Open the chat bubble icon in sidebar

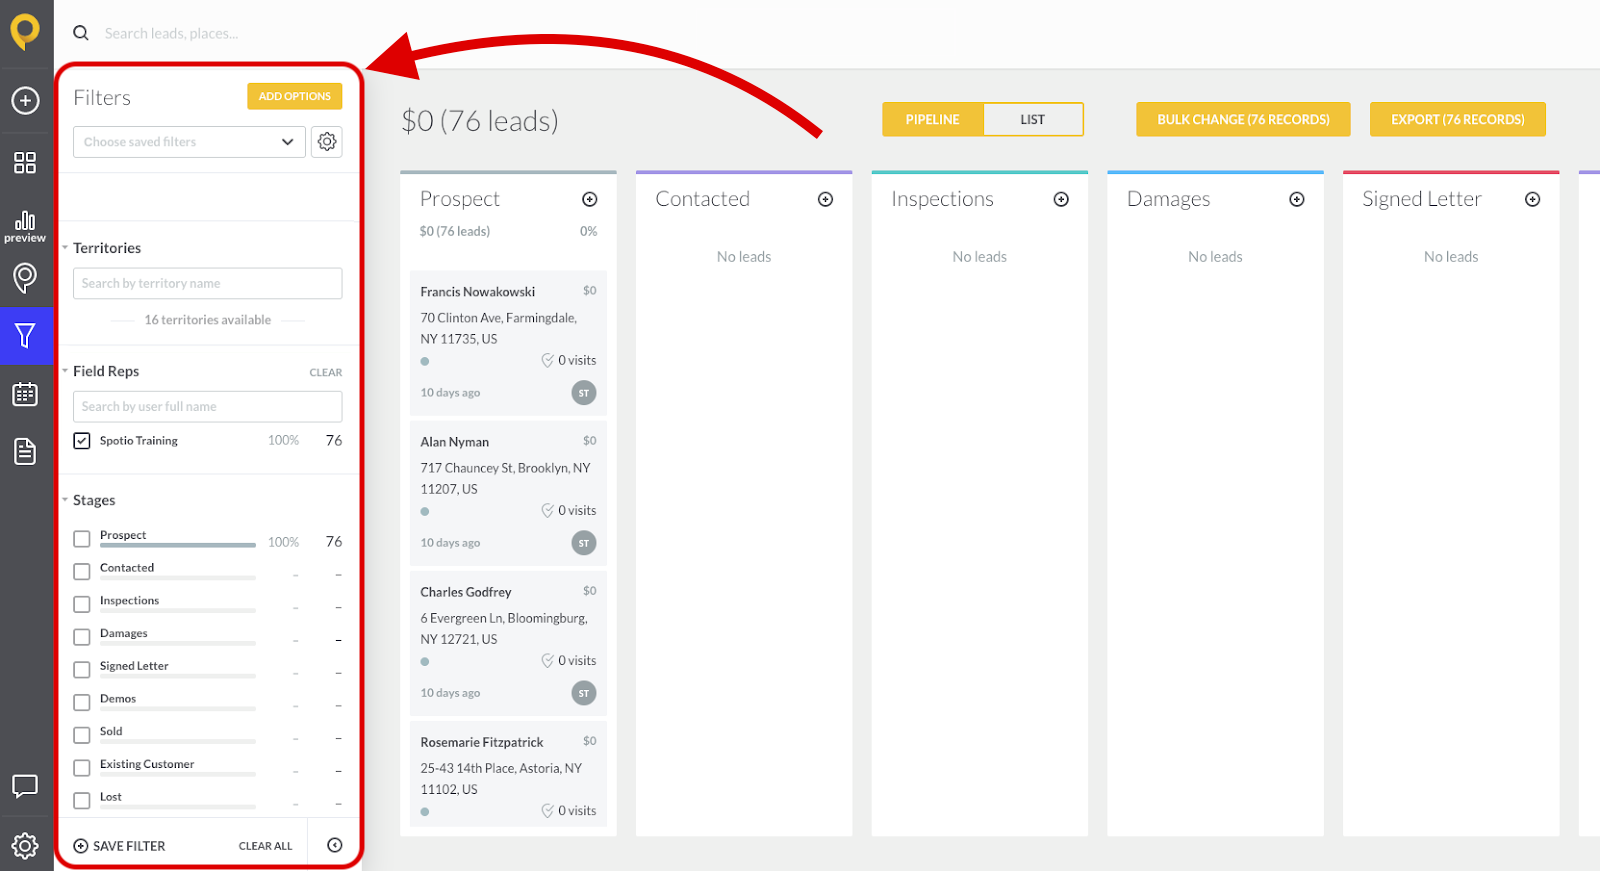(25, 786)
